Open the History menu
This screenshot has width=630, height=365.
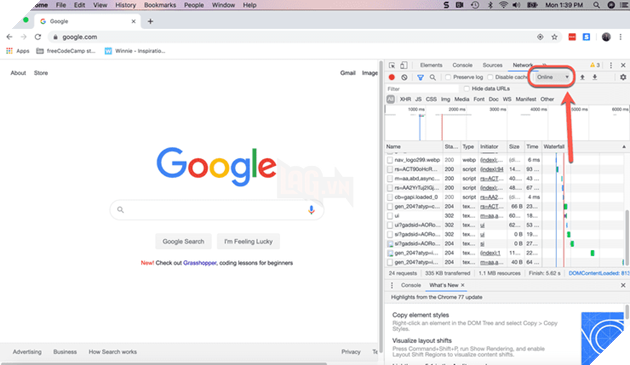pyautogui.click(x=125, y=5)
